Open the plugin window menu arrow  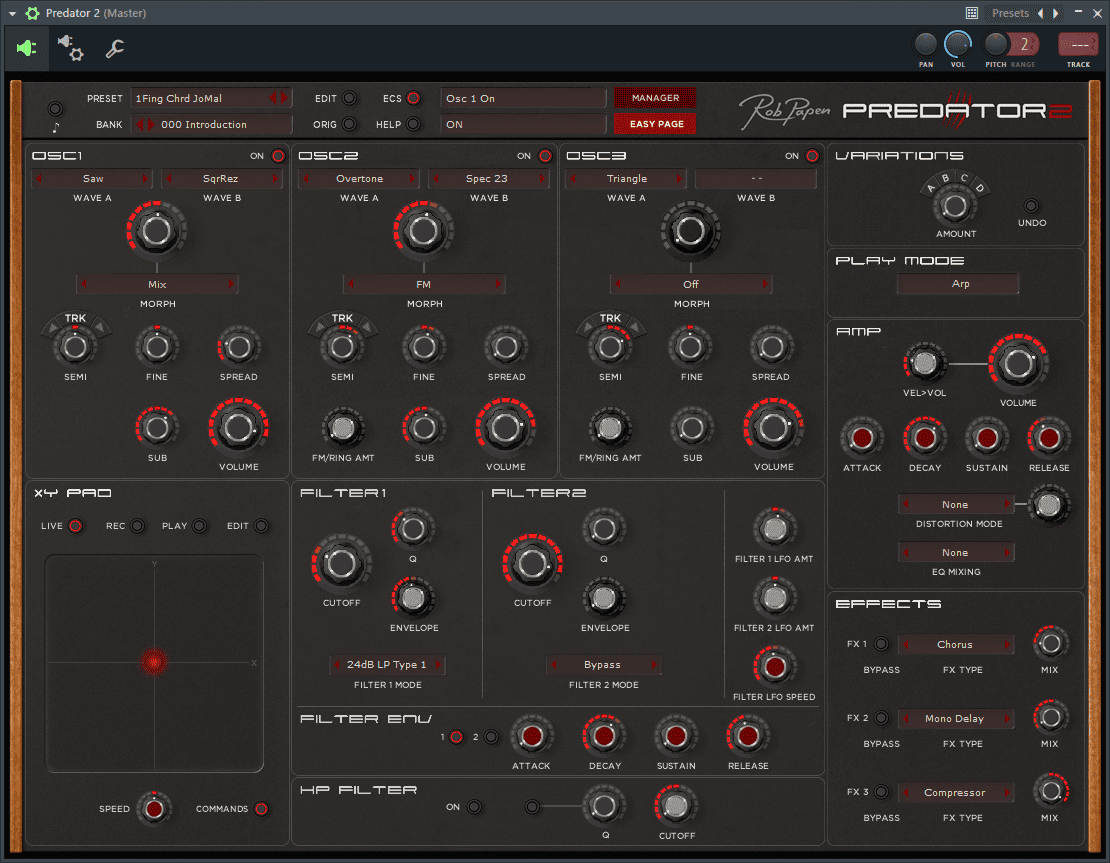pos(12,13)
